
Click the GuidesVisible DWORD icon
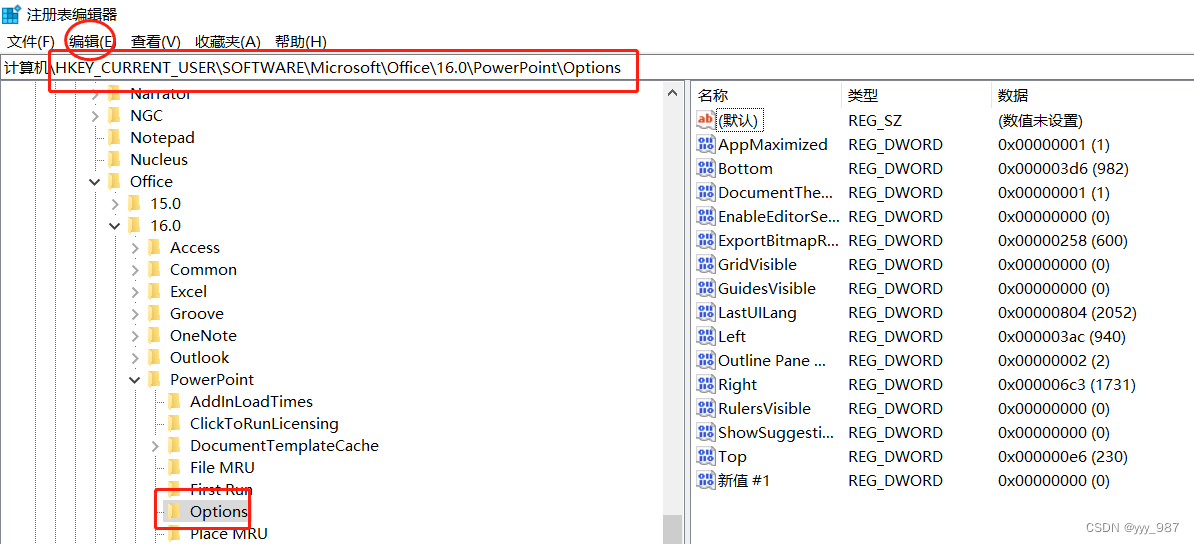pyautogui.click(x=706, y=289)
